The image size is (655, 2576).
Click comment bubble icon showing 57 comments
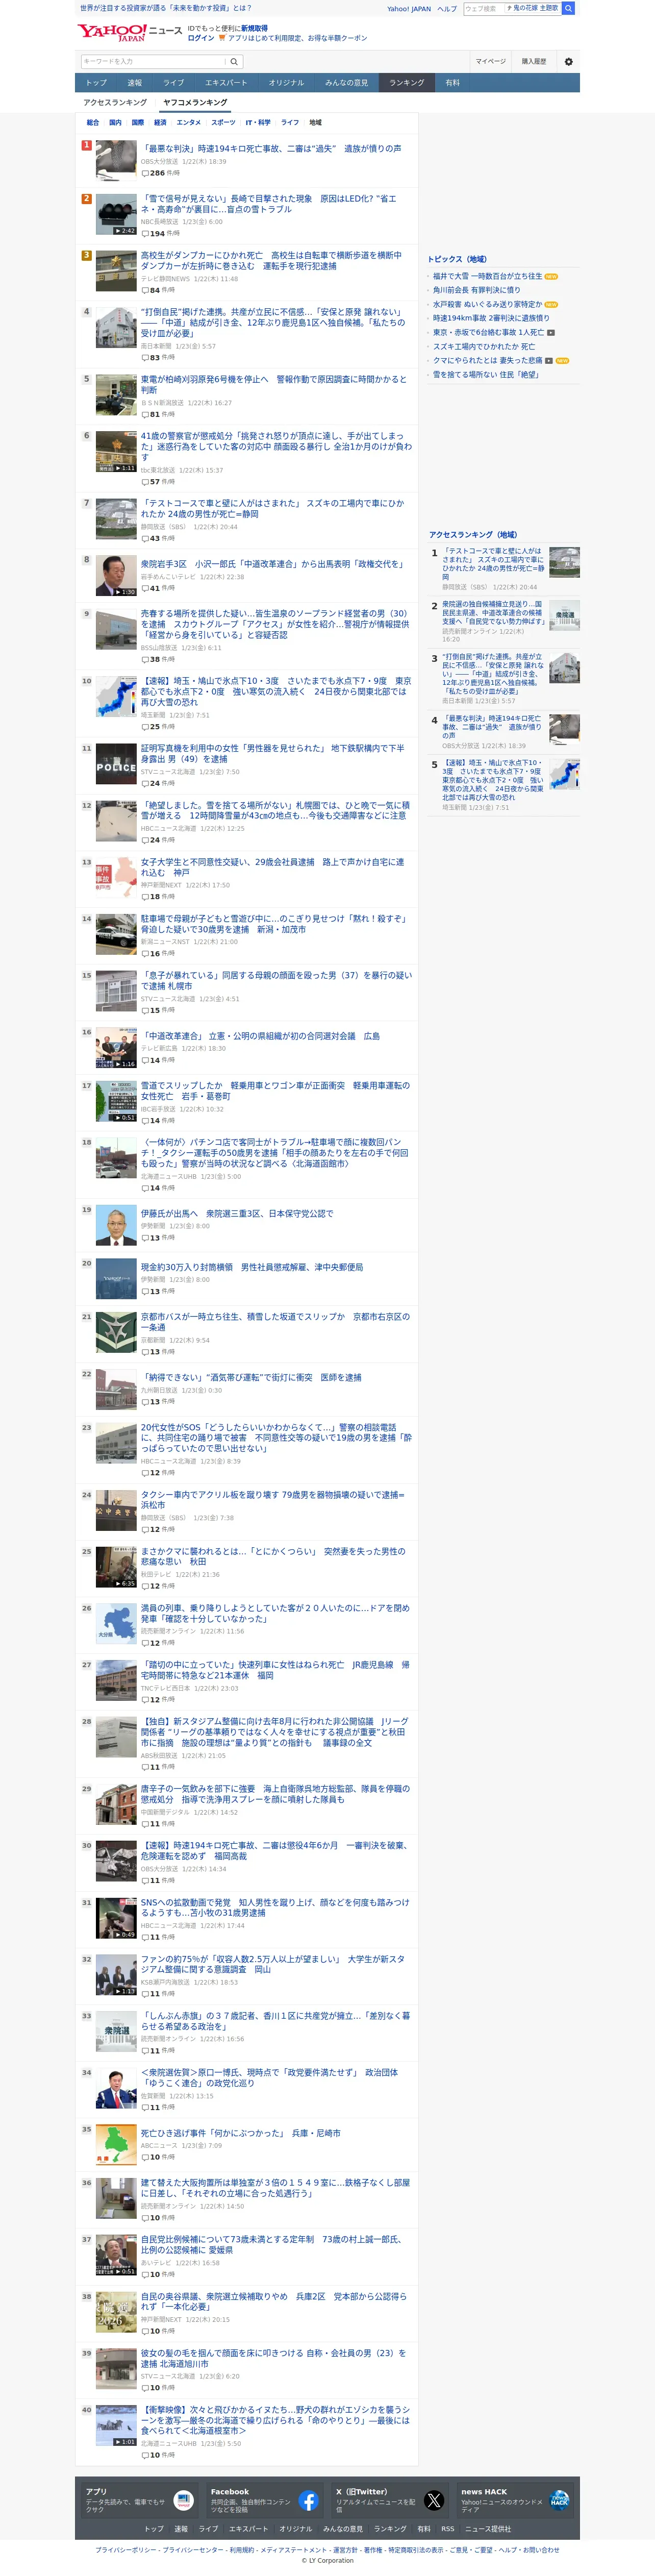tap(145, 481)
